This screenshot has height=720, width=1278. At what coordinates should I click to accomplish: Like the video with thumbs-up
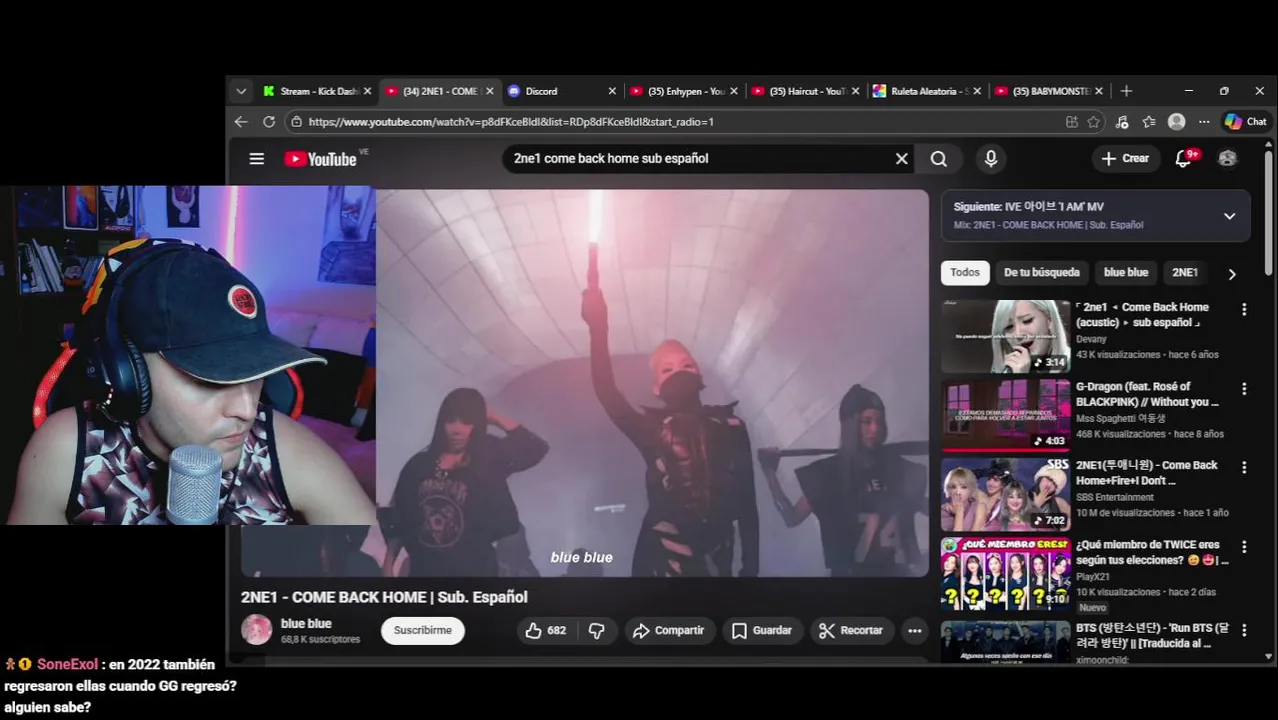(x=545, y=630)
